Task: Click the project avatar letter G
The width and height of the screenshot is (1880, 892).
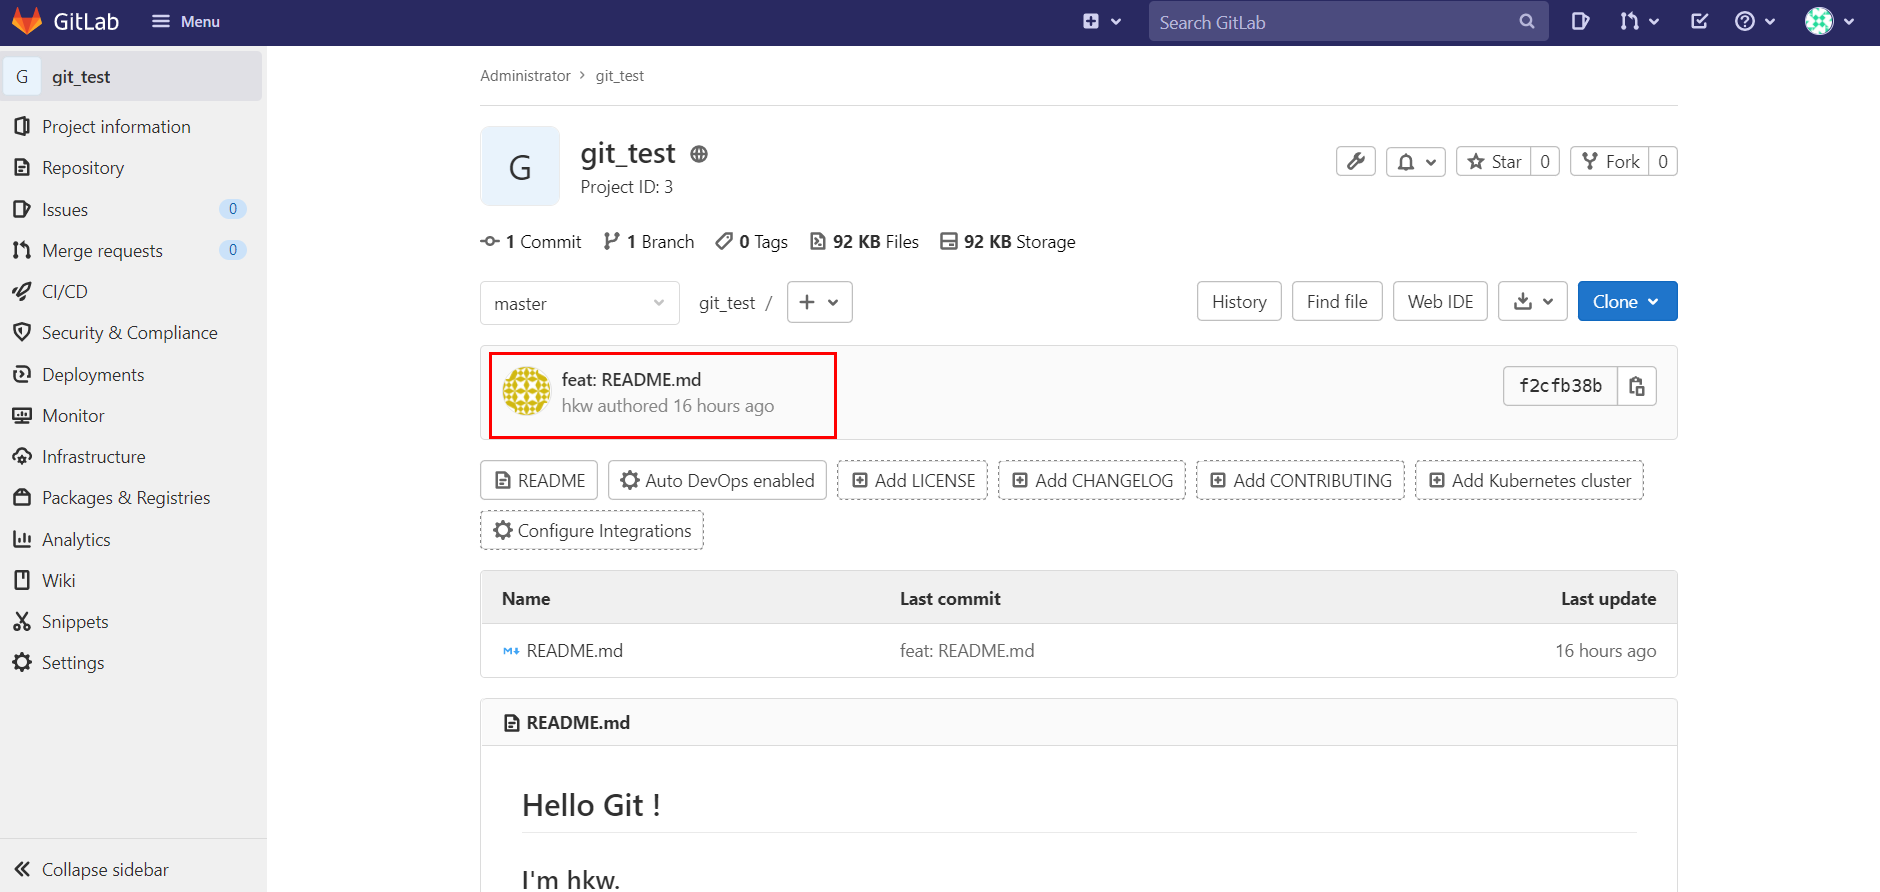Action: tap(520, 166)
